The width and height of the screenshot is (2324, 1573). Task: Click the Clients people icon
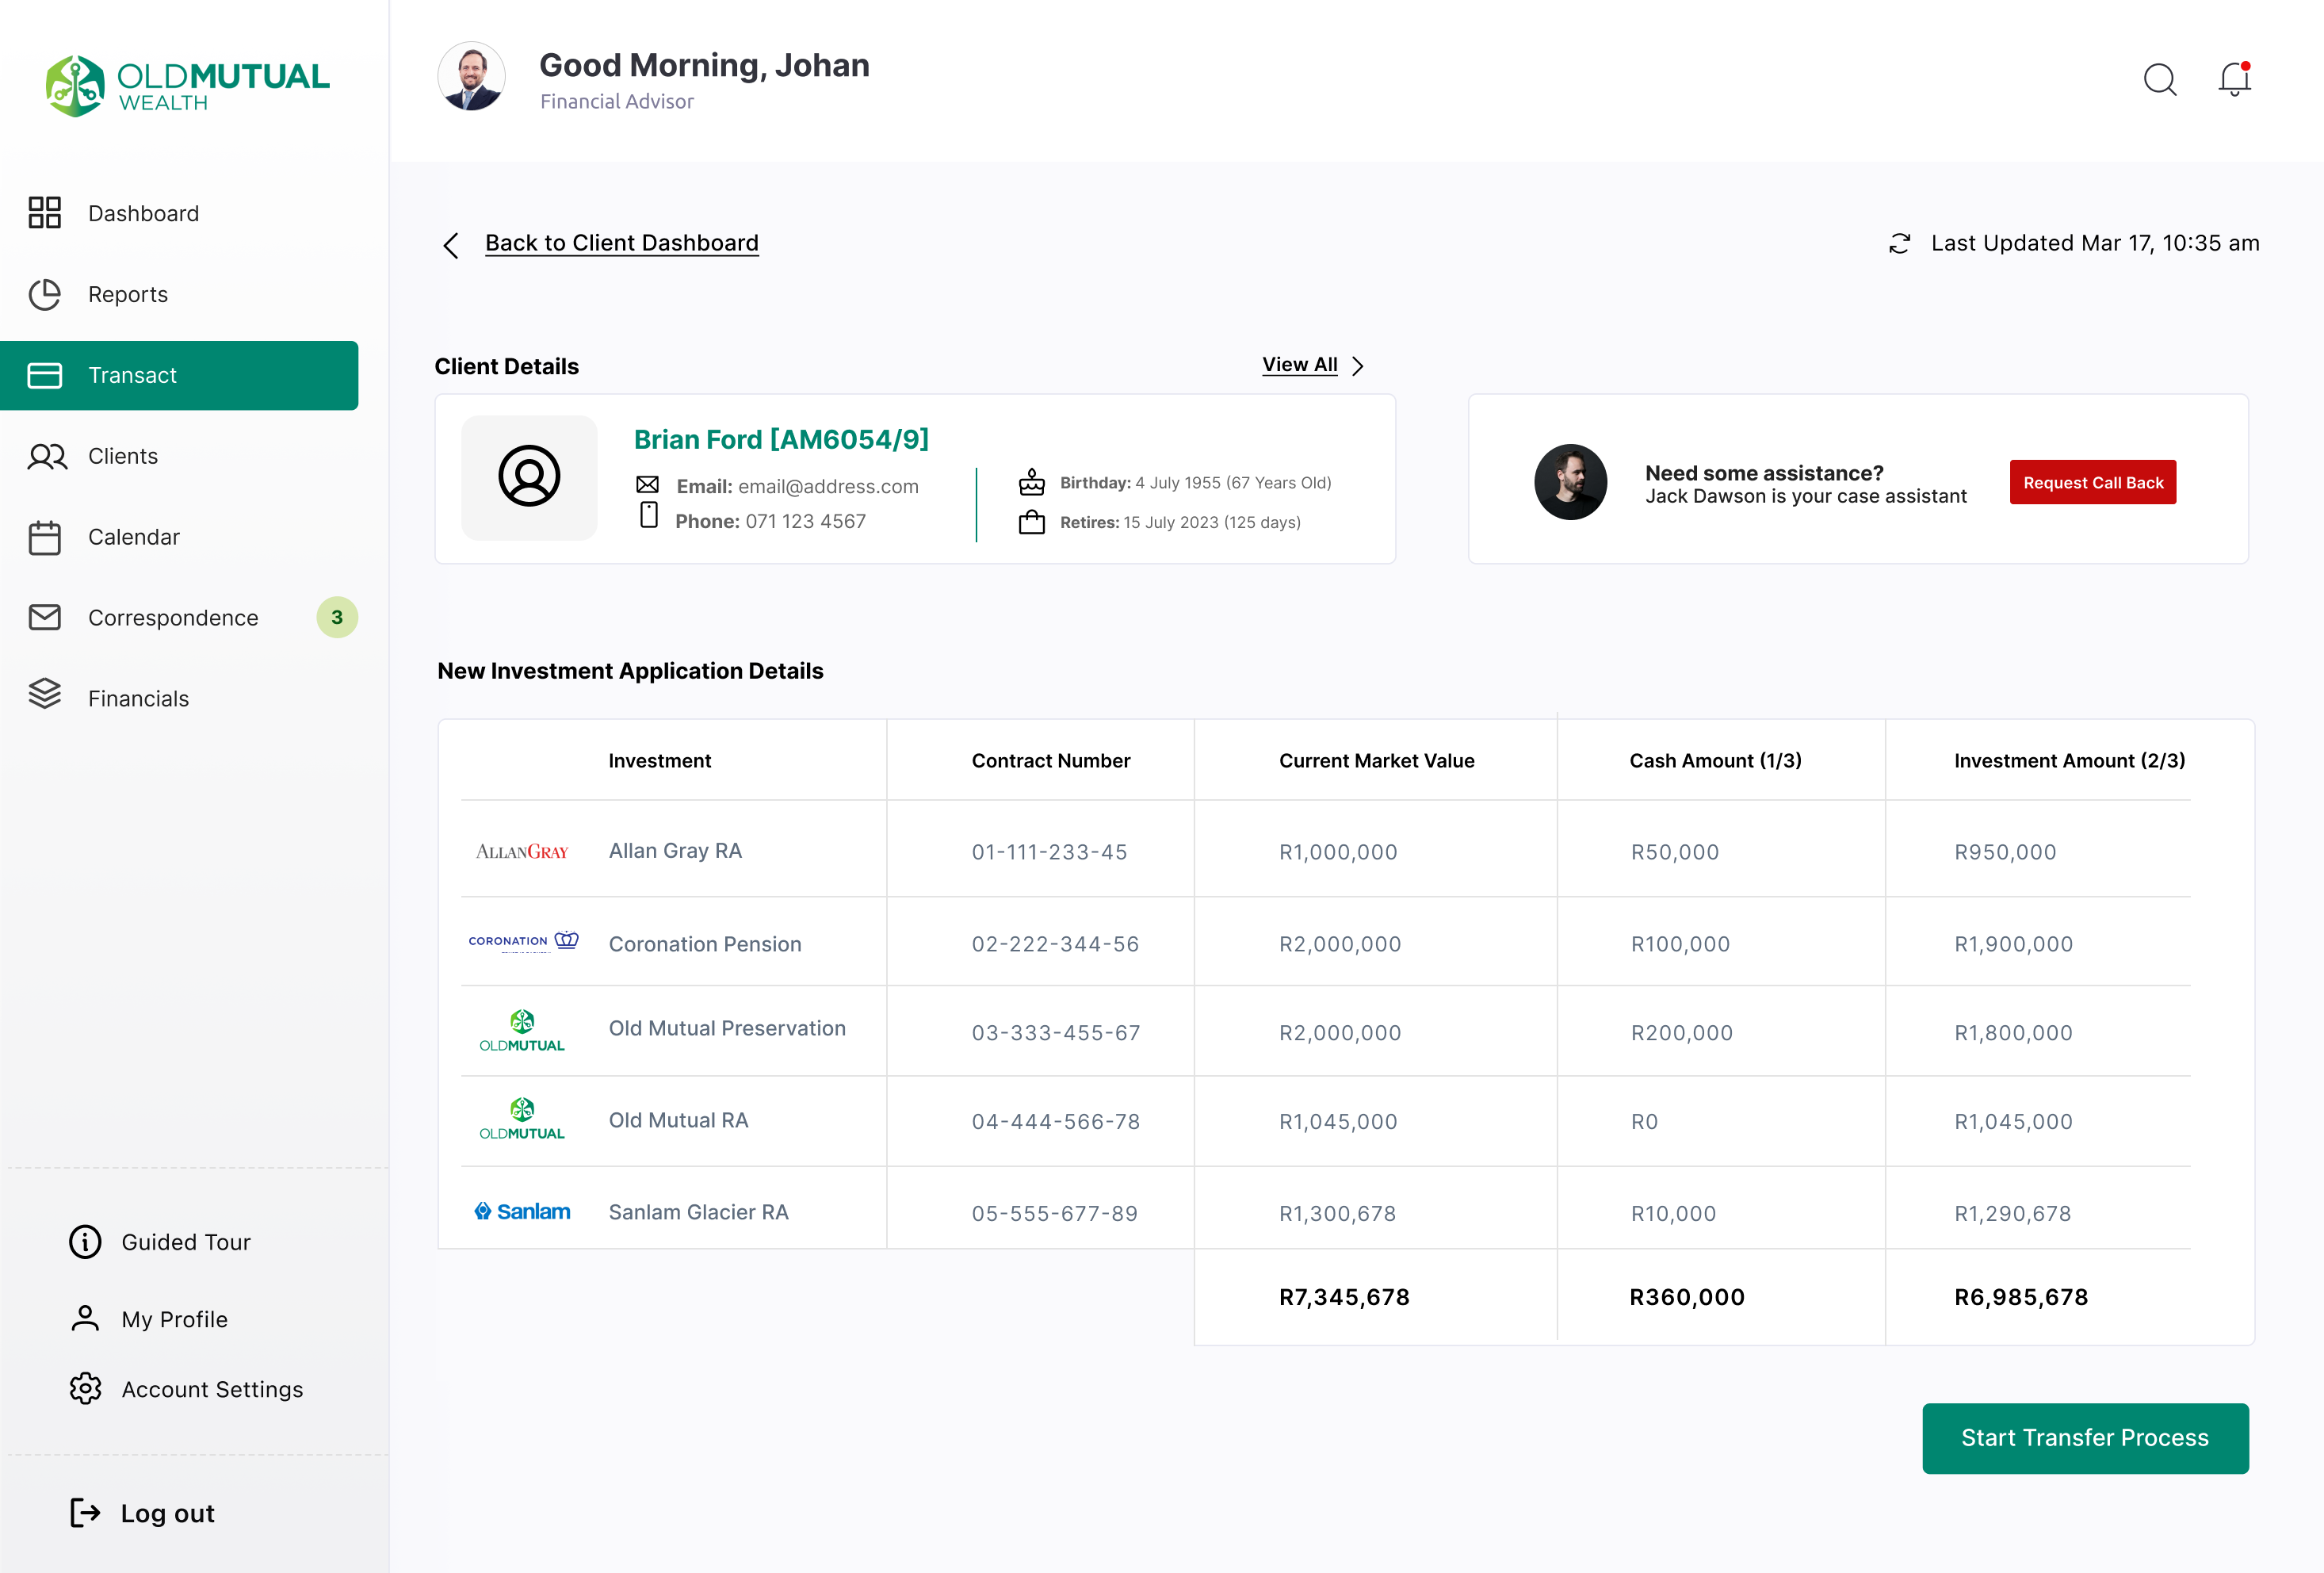click(47, 456)
